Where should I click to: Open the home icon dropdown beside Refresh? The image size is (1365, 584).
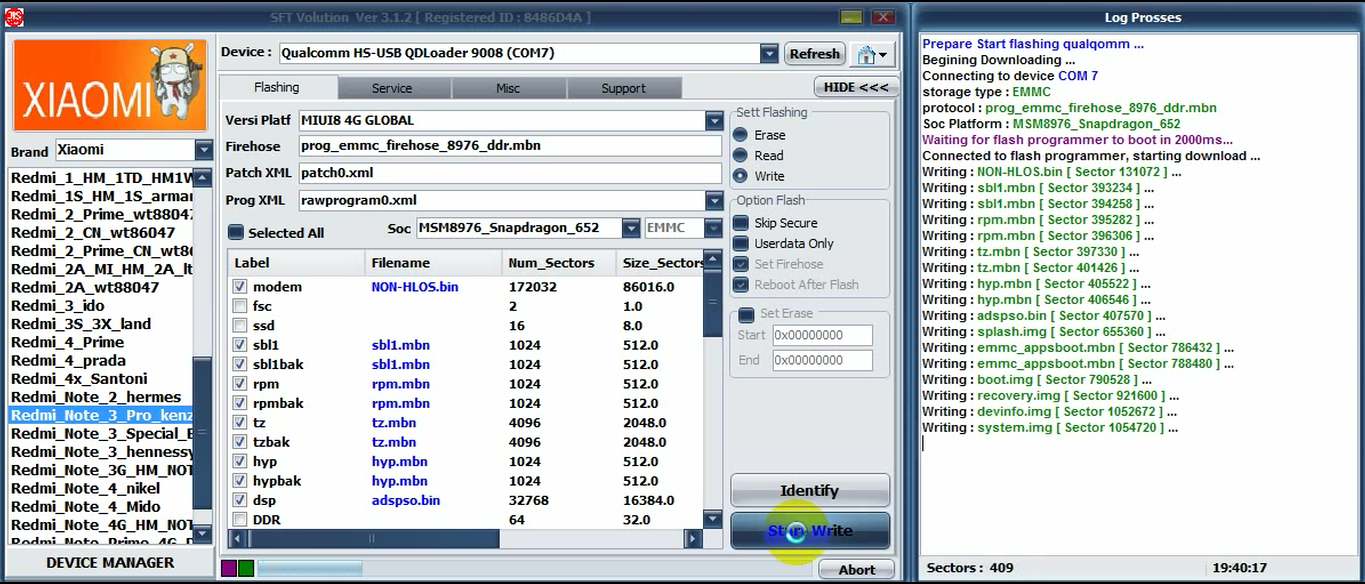(x=873, y=54)
